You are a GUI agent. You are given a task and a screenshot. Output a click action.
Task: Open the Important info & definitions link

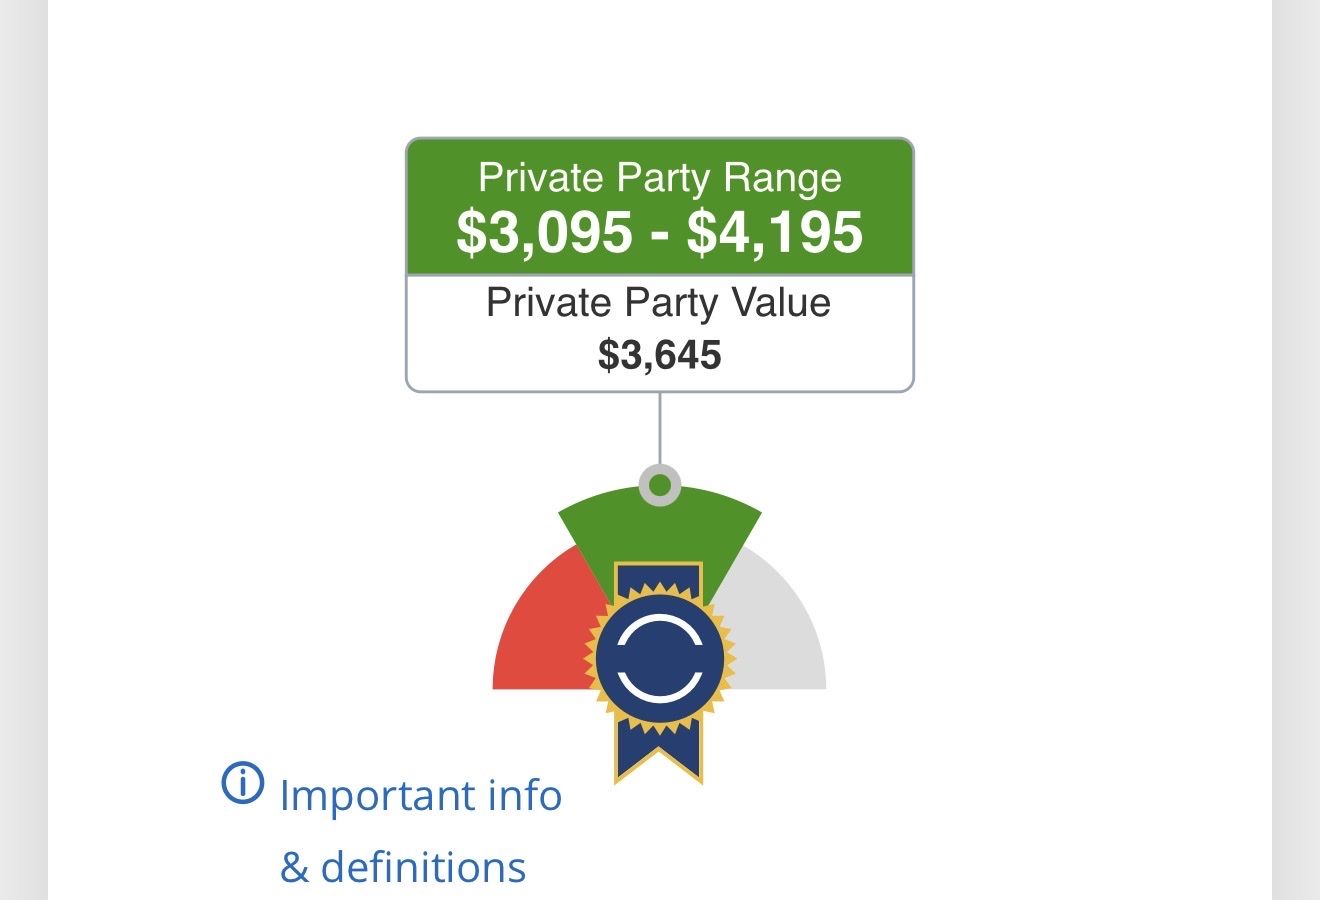420,796
